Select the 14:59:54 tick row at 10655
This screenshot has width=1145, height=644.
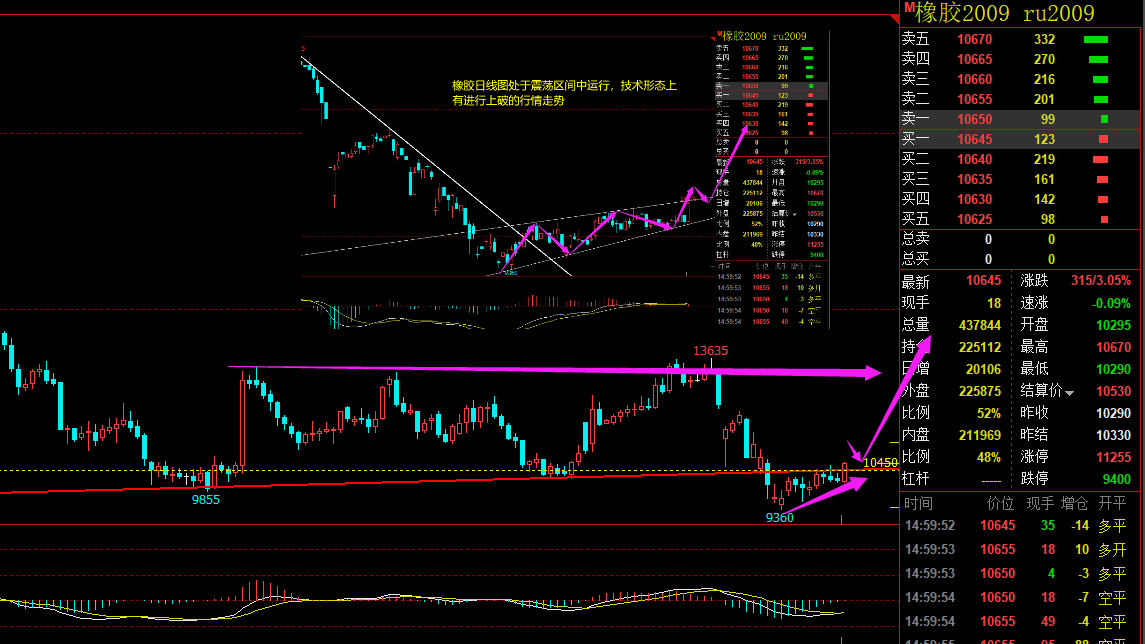point(1020,622)
